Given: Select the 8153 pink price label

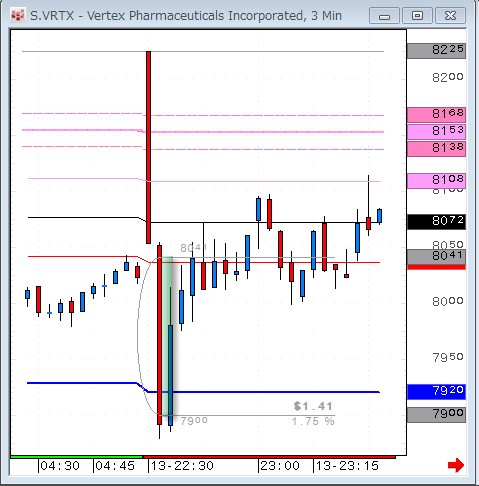Looking at the screenshot, I should 436,131.
